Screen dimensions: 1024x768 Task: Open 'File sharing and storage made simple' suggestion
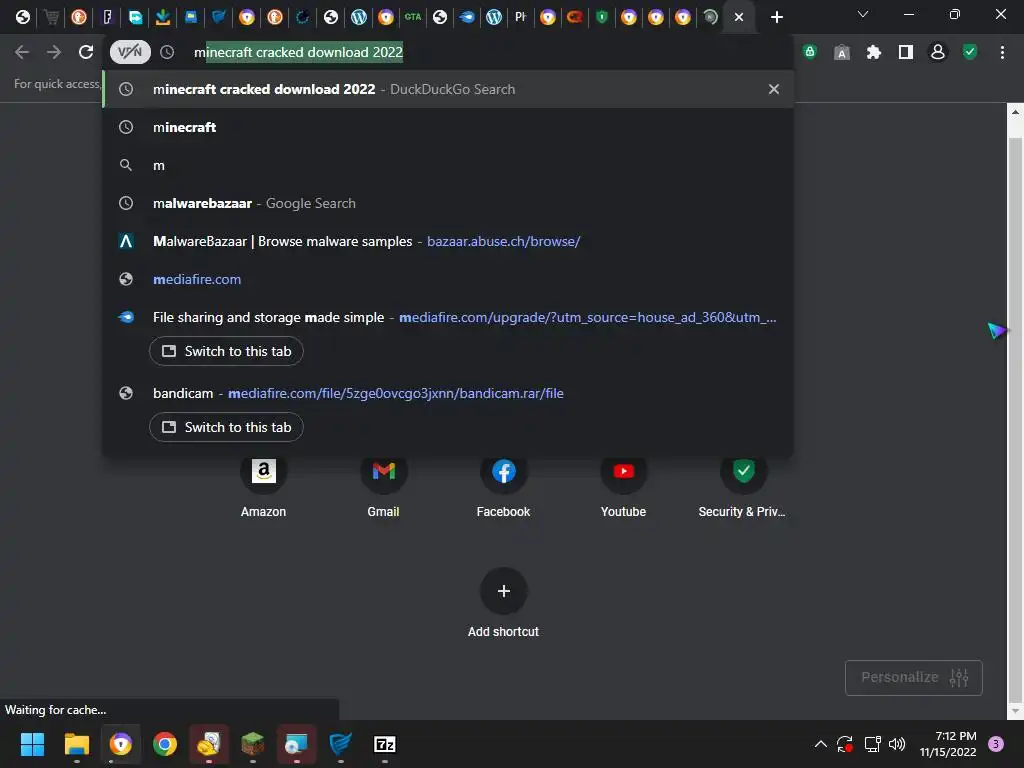[448, 317]
